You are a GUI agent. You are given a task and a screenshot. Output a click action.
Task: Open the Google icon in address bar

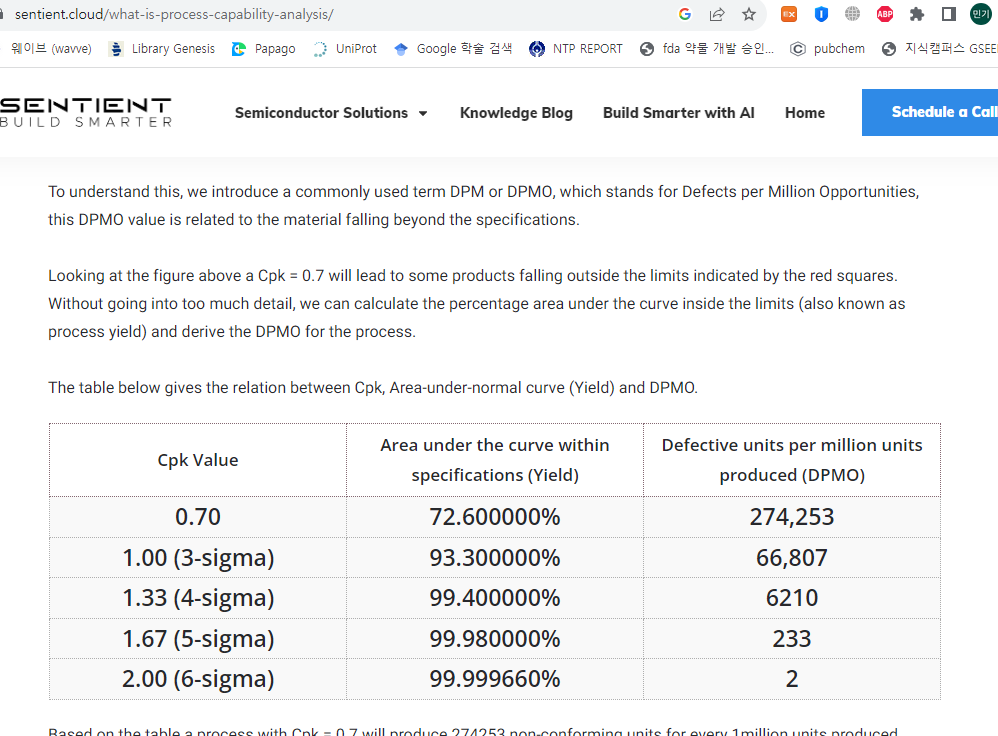pos(685,14)
